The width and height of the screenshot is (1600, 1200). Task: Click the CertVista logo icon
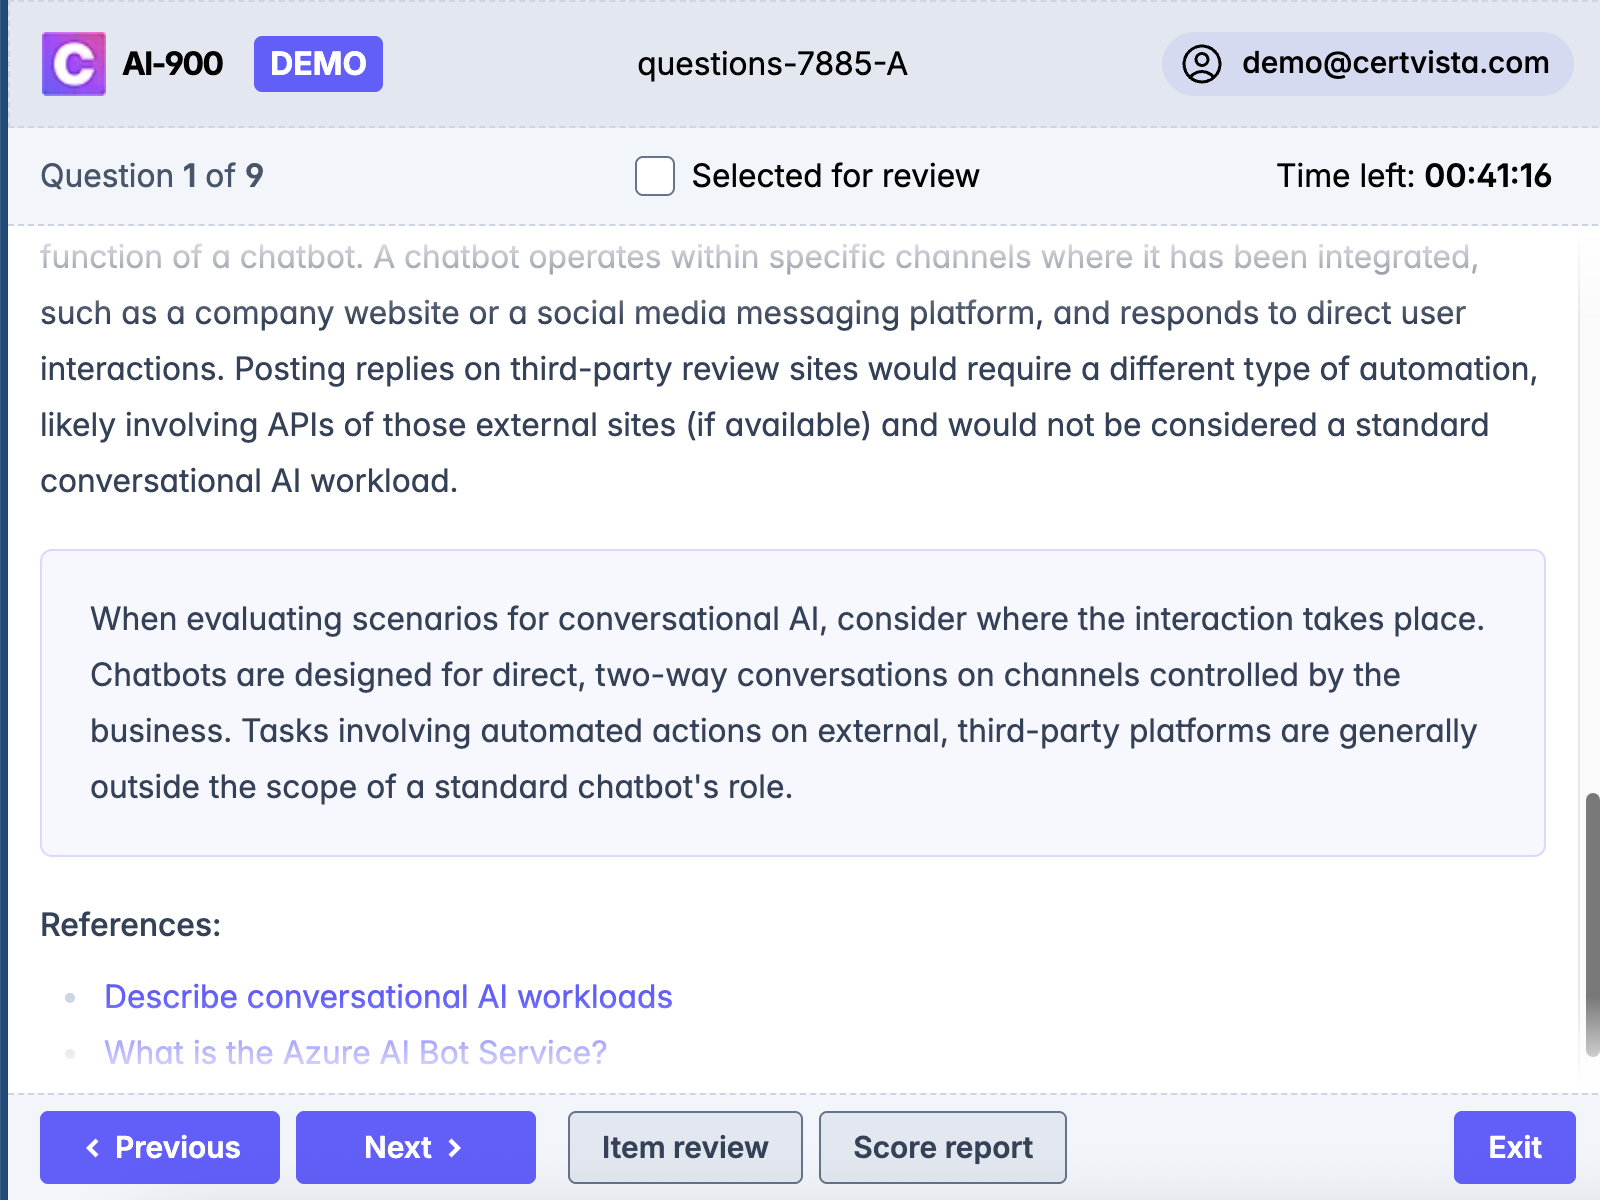73,63
